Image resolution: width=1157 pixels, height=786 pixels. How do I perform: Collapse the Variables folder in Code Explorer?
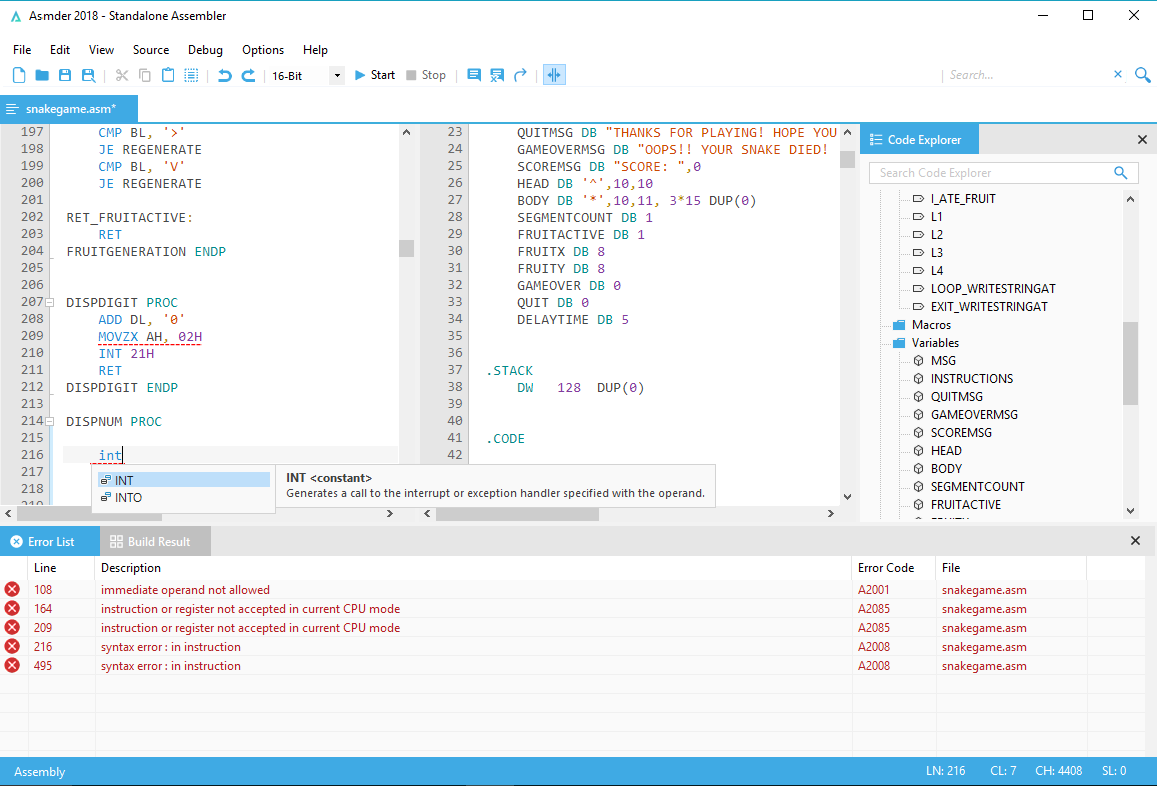coord(898,343)
